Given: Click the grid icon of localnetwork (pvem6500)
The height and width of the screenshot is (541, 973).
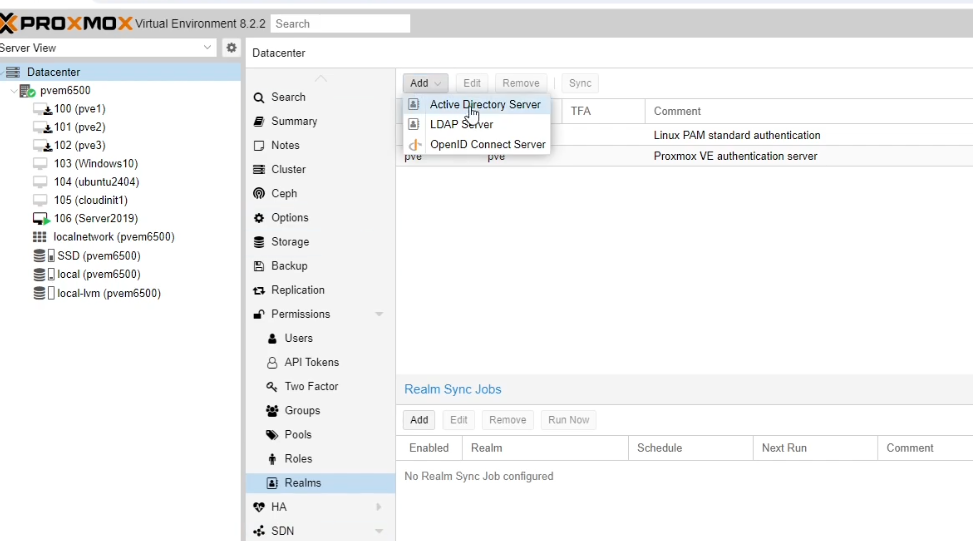Looking at the screenshot, I should [x=40, y=237].
